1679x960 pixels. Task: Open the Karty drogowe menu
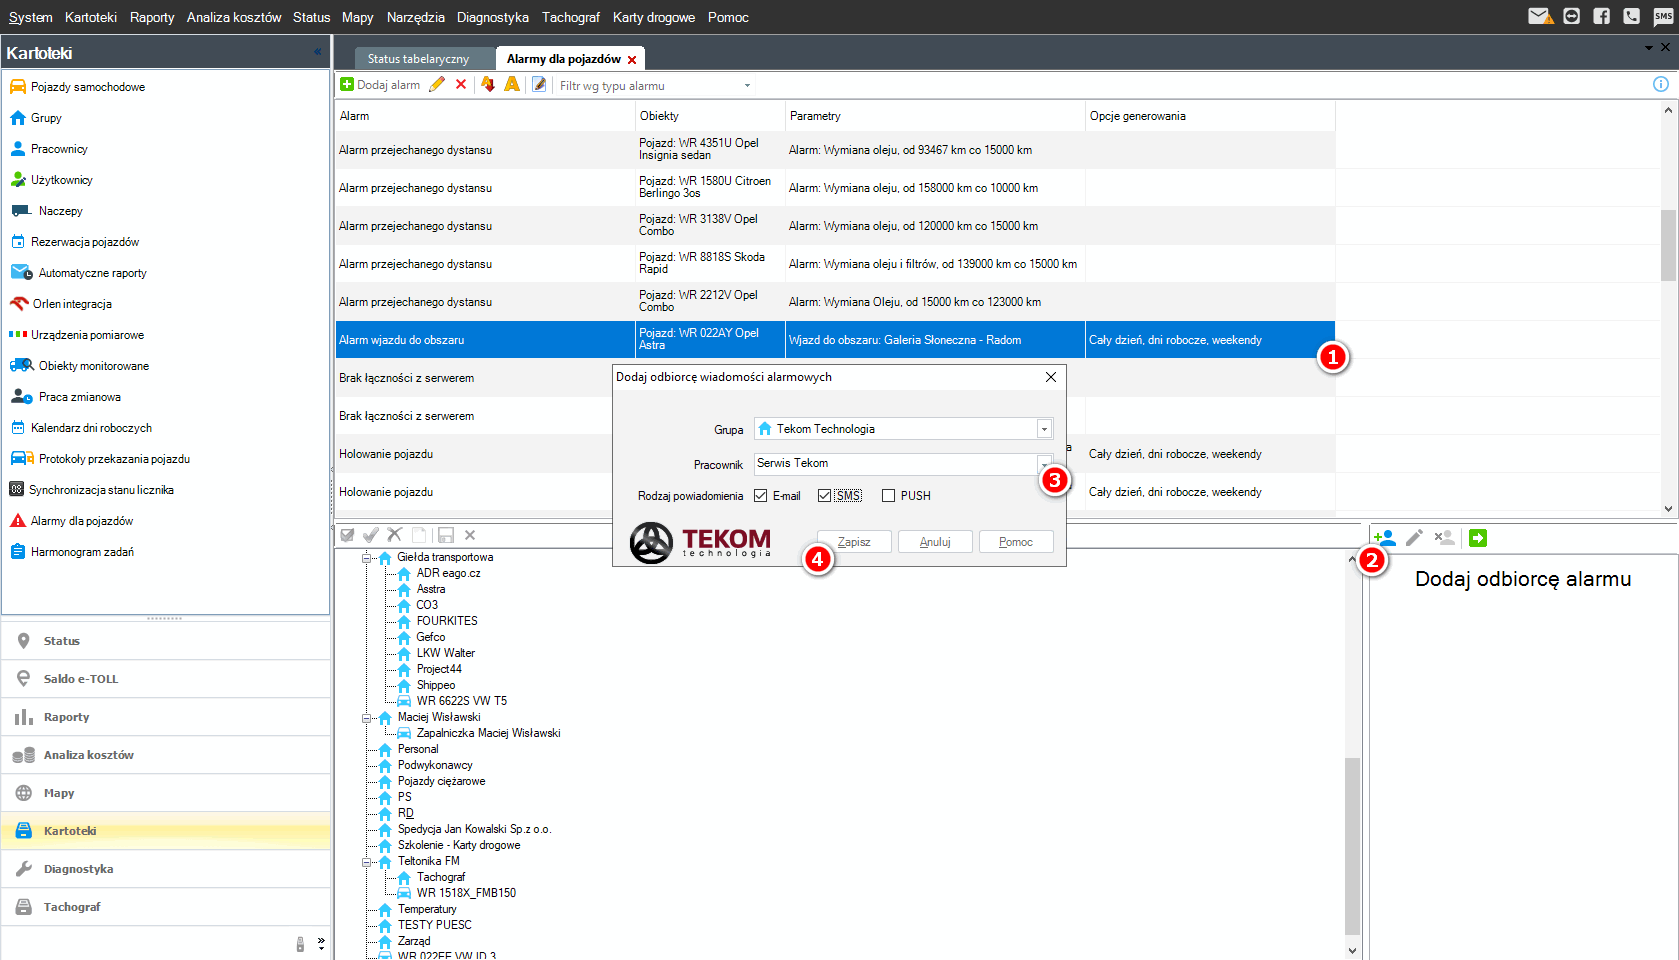(654, 17)
